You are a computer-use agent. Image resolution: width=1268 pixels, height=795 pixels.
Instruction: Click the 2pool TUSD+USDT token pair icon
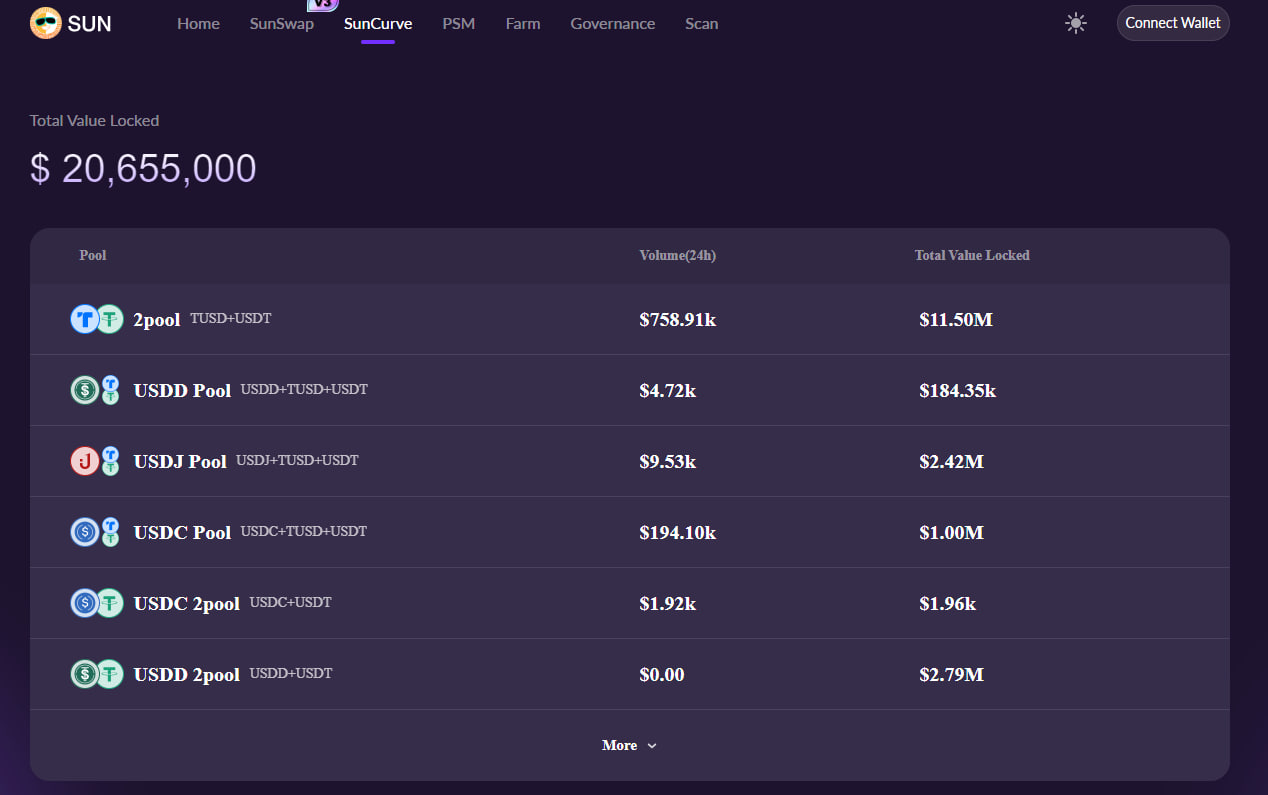tap(96, 319)
